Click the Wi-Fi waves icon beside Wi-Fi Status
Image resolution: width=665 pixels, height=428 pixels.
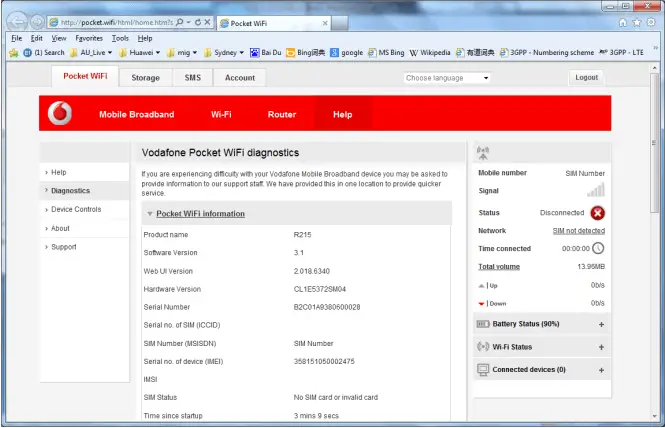click(483, 347)
